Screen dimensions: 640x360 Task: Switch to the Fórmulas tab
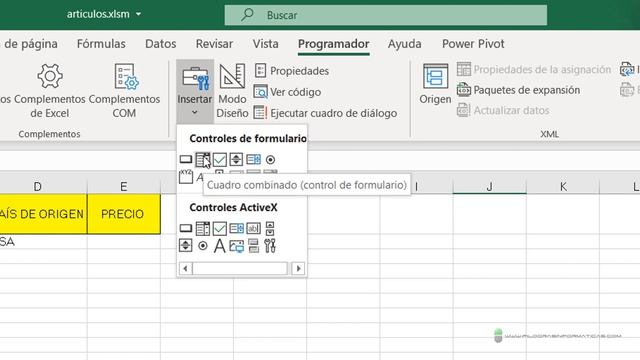tap(101, 44)
